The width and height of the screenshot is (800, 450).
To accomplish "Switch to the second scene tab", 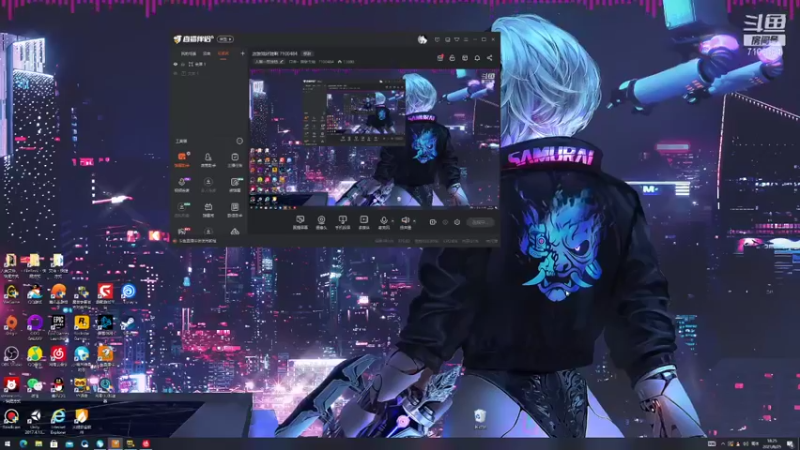I will tap(207, 54).
